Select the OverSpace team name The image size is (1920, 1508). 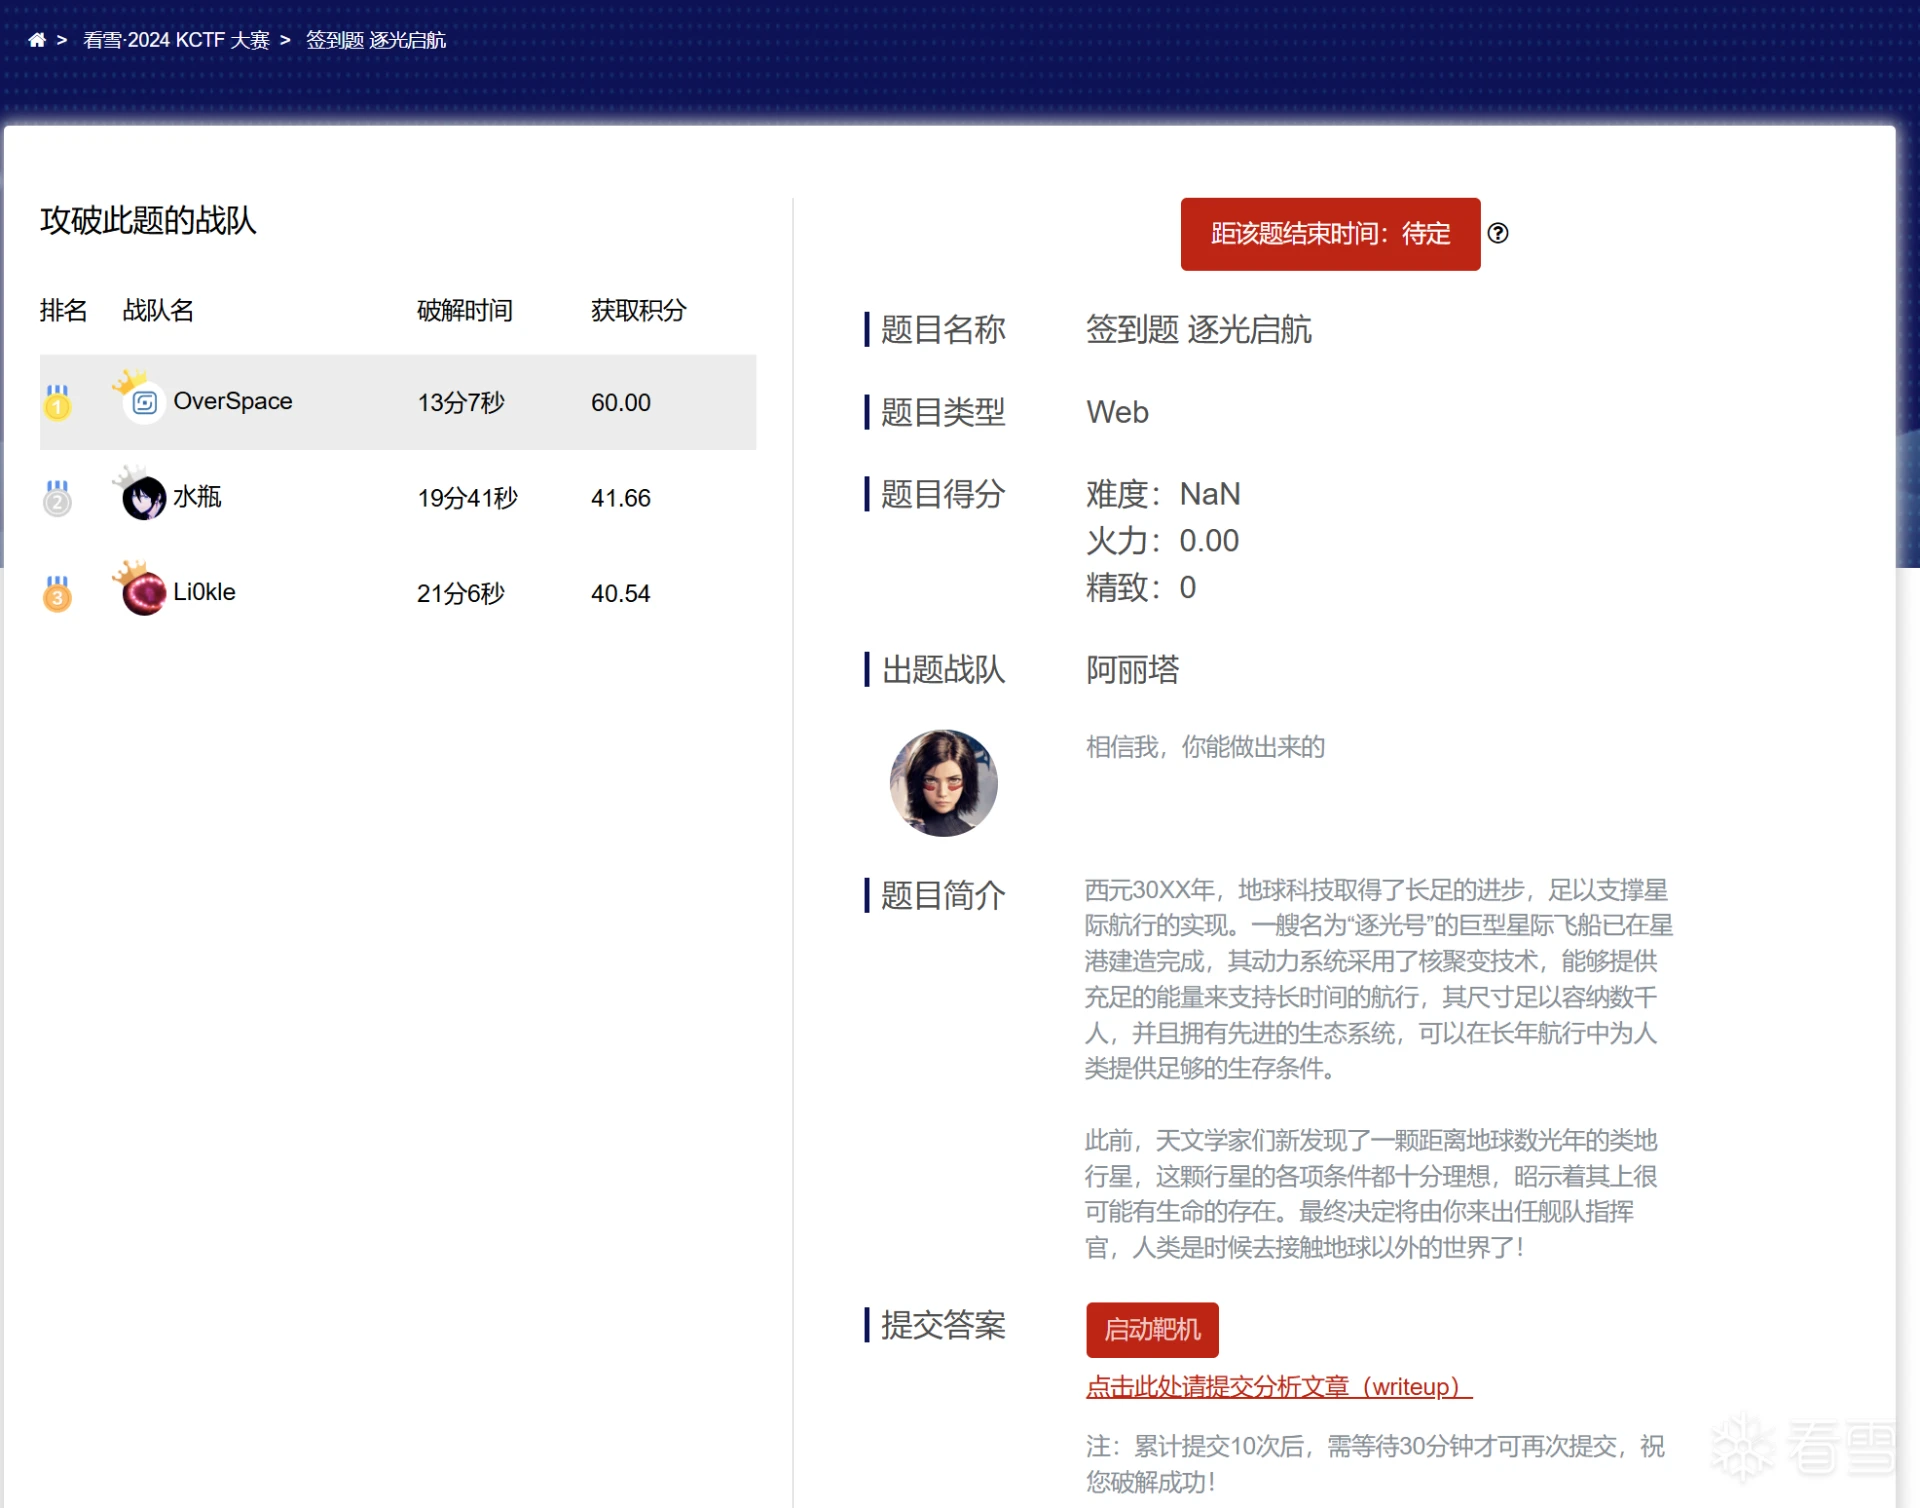(233, 401)
